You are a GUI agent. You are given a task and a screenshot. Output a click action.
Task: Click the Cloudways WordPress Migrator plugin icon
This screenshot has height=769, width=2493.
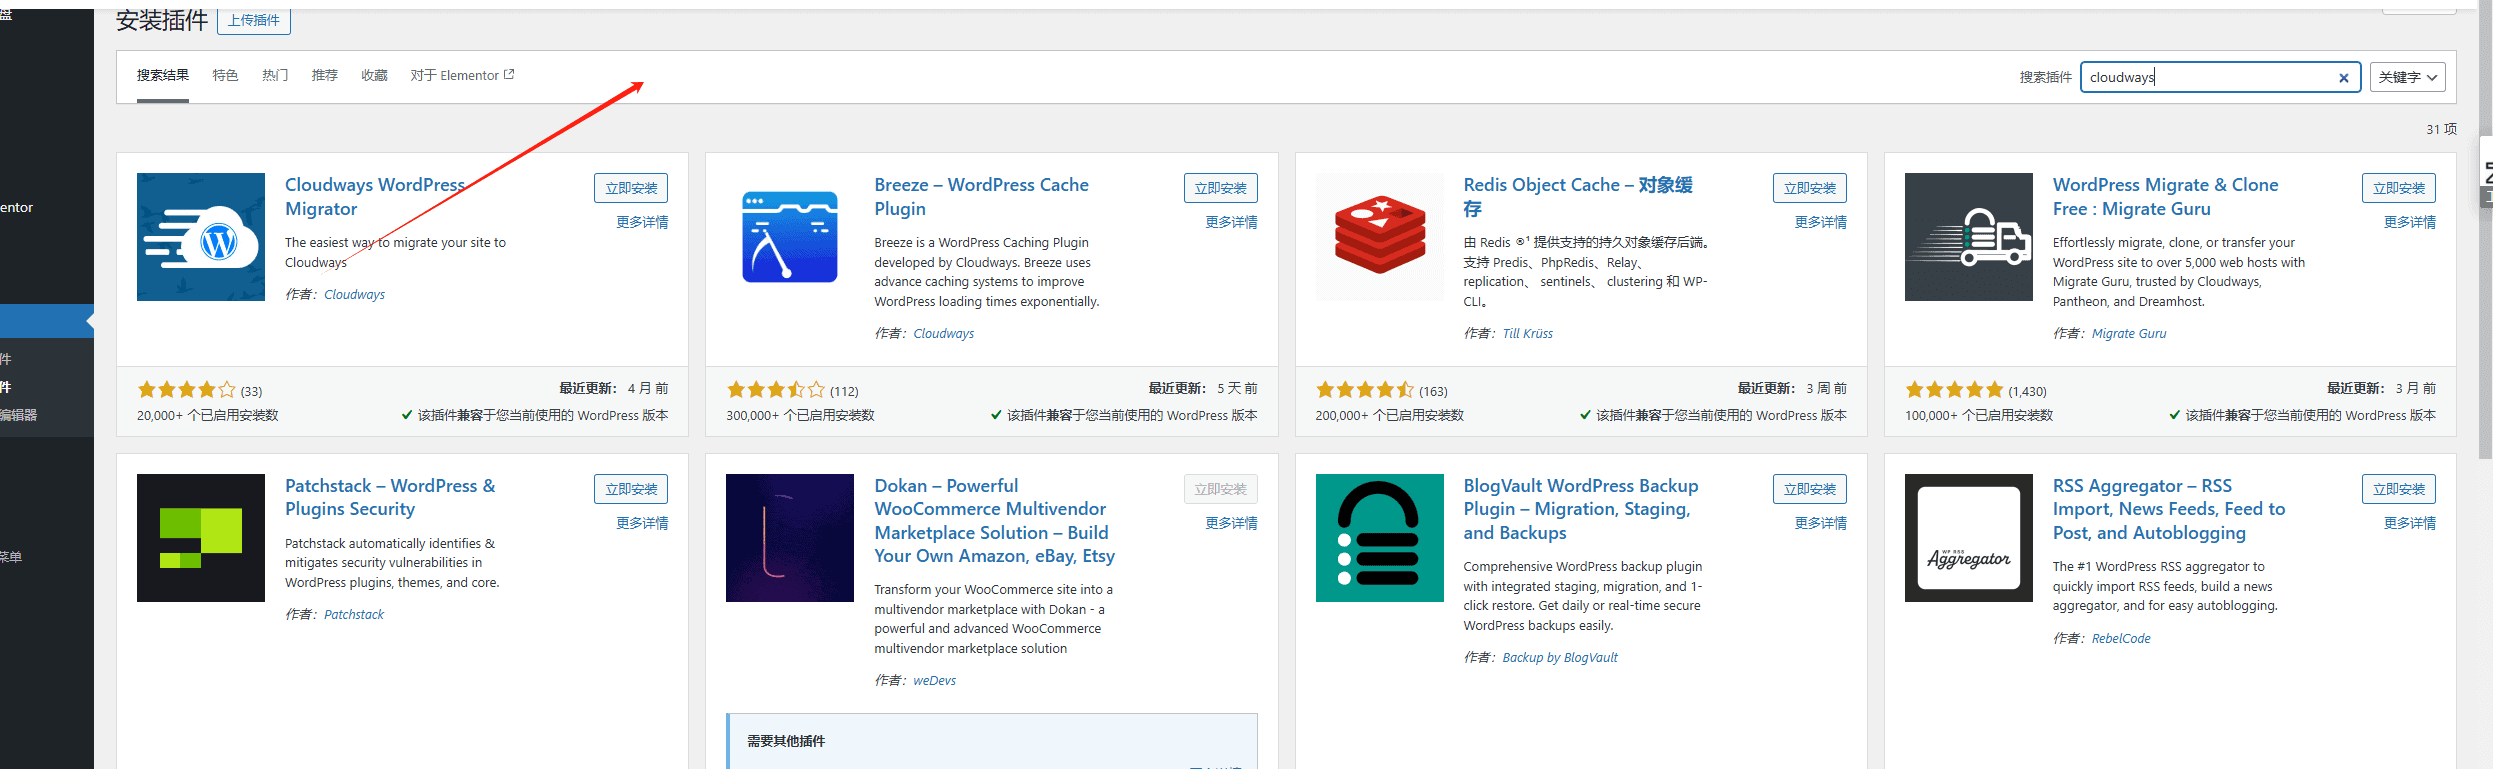pos(201,237)
